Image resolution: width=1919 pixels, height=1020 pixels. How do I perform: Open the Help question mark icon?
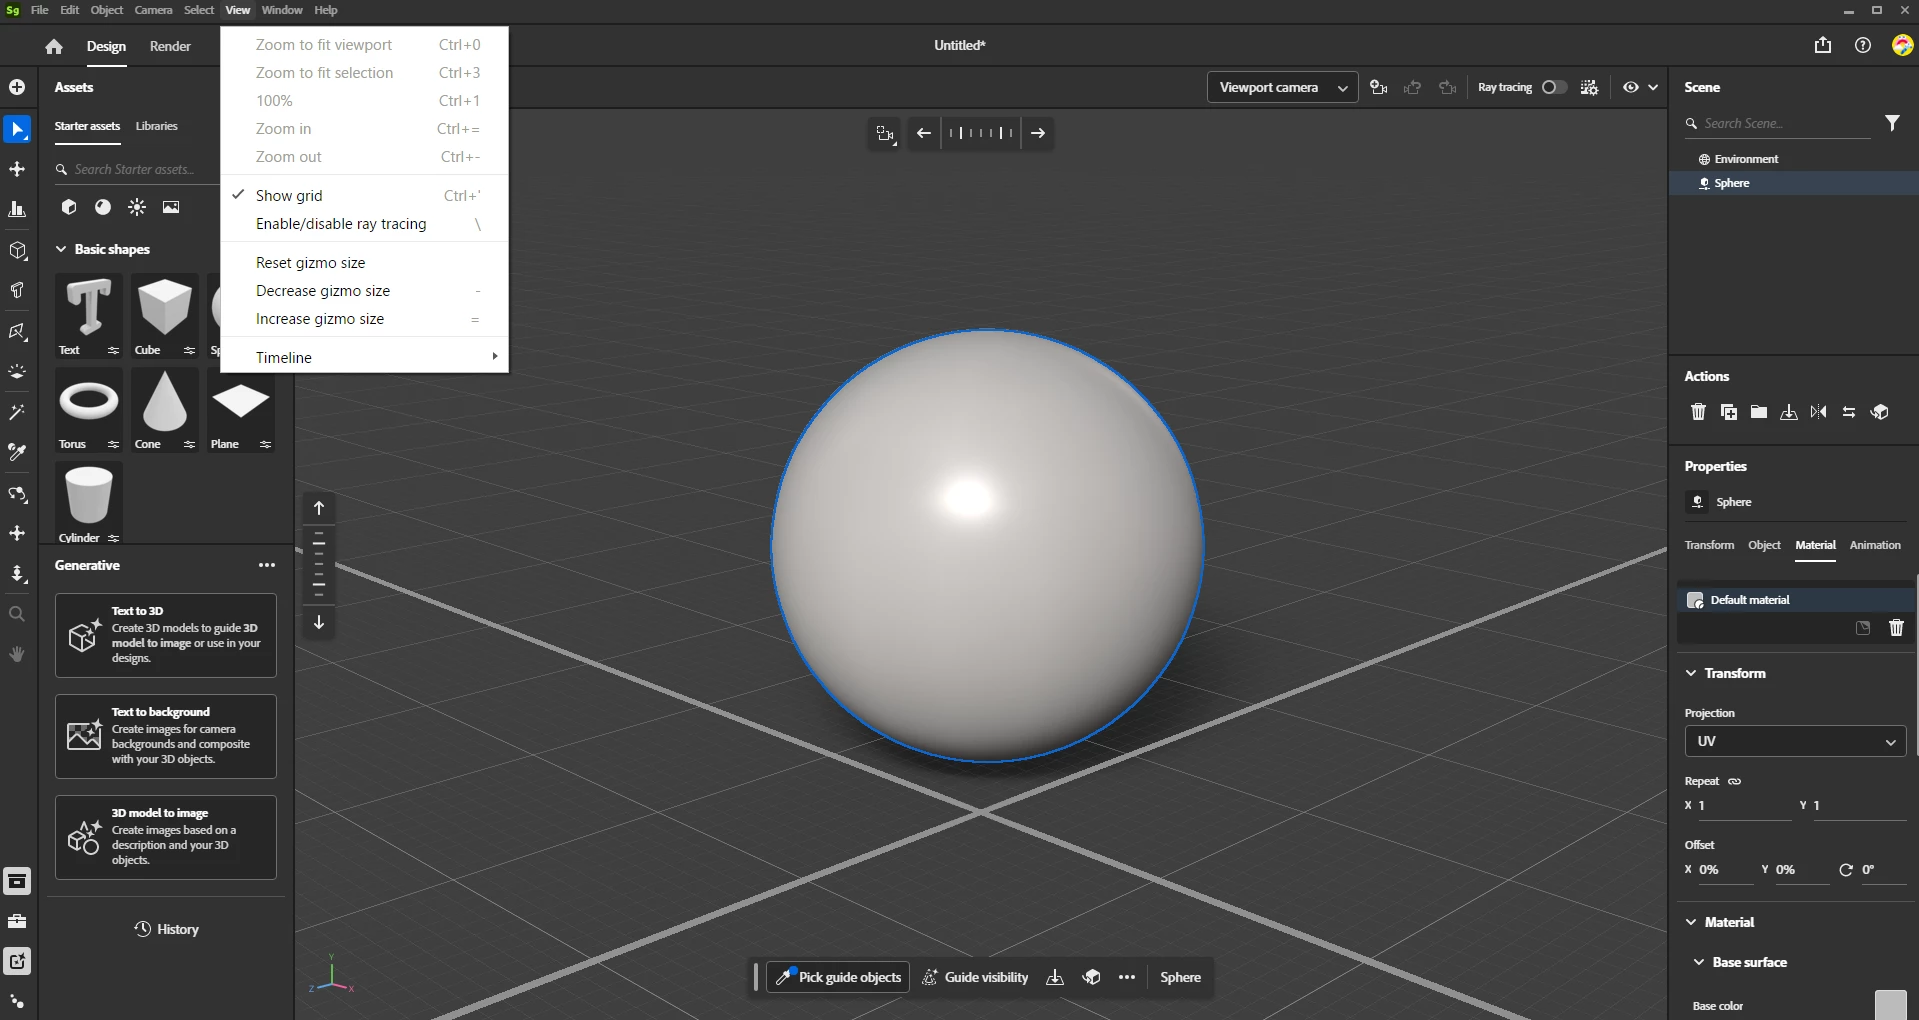tap(1863, 45)
